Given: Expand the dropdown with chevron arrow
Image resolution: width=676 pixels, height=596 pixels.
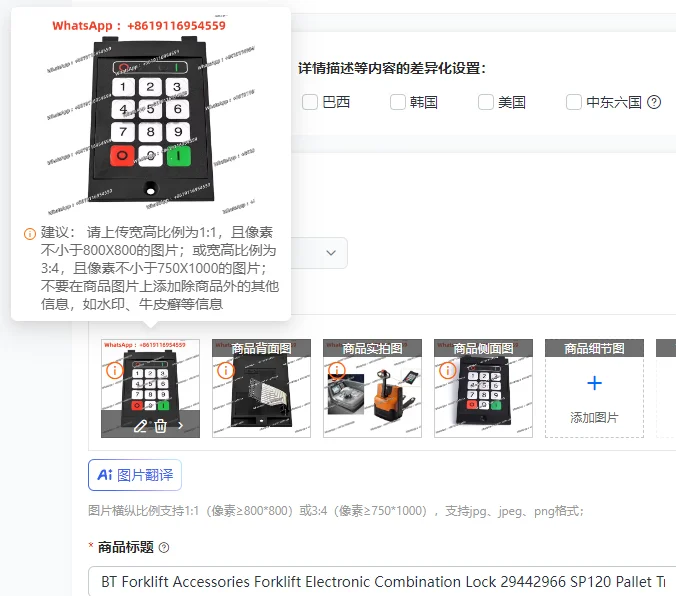Looking at the screenshot, I should (x=331, y=253).
